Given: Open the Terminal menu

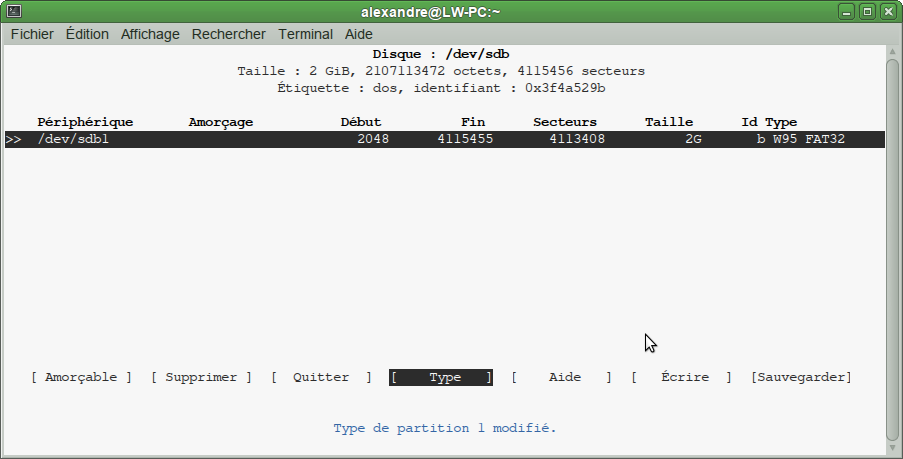Looking at the screenshot, I should (x=305, y=34).
